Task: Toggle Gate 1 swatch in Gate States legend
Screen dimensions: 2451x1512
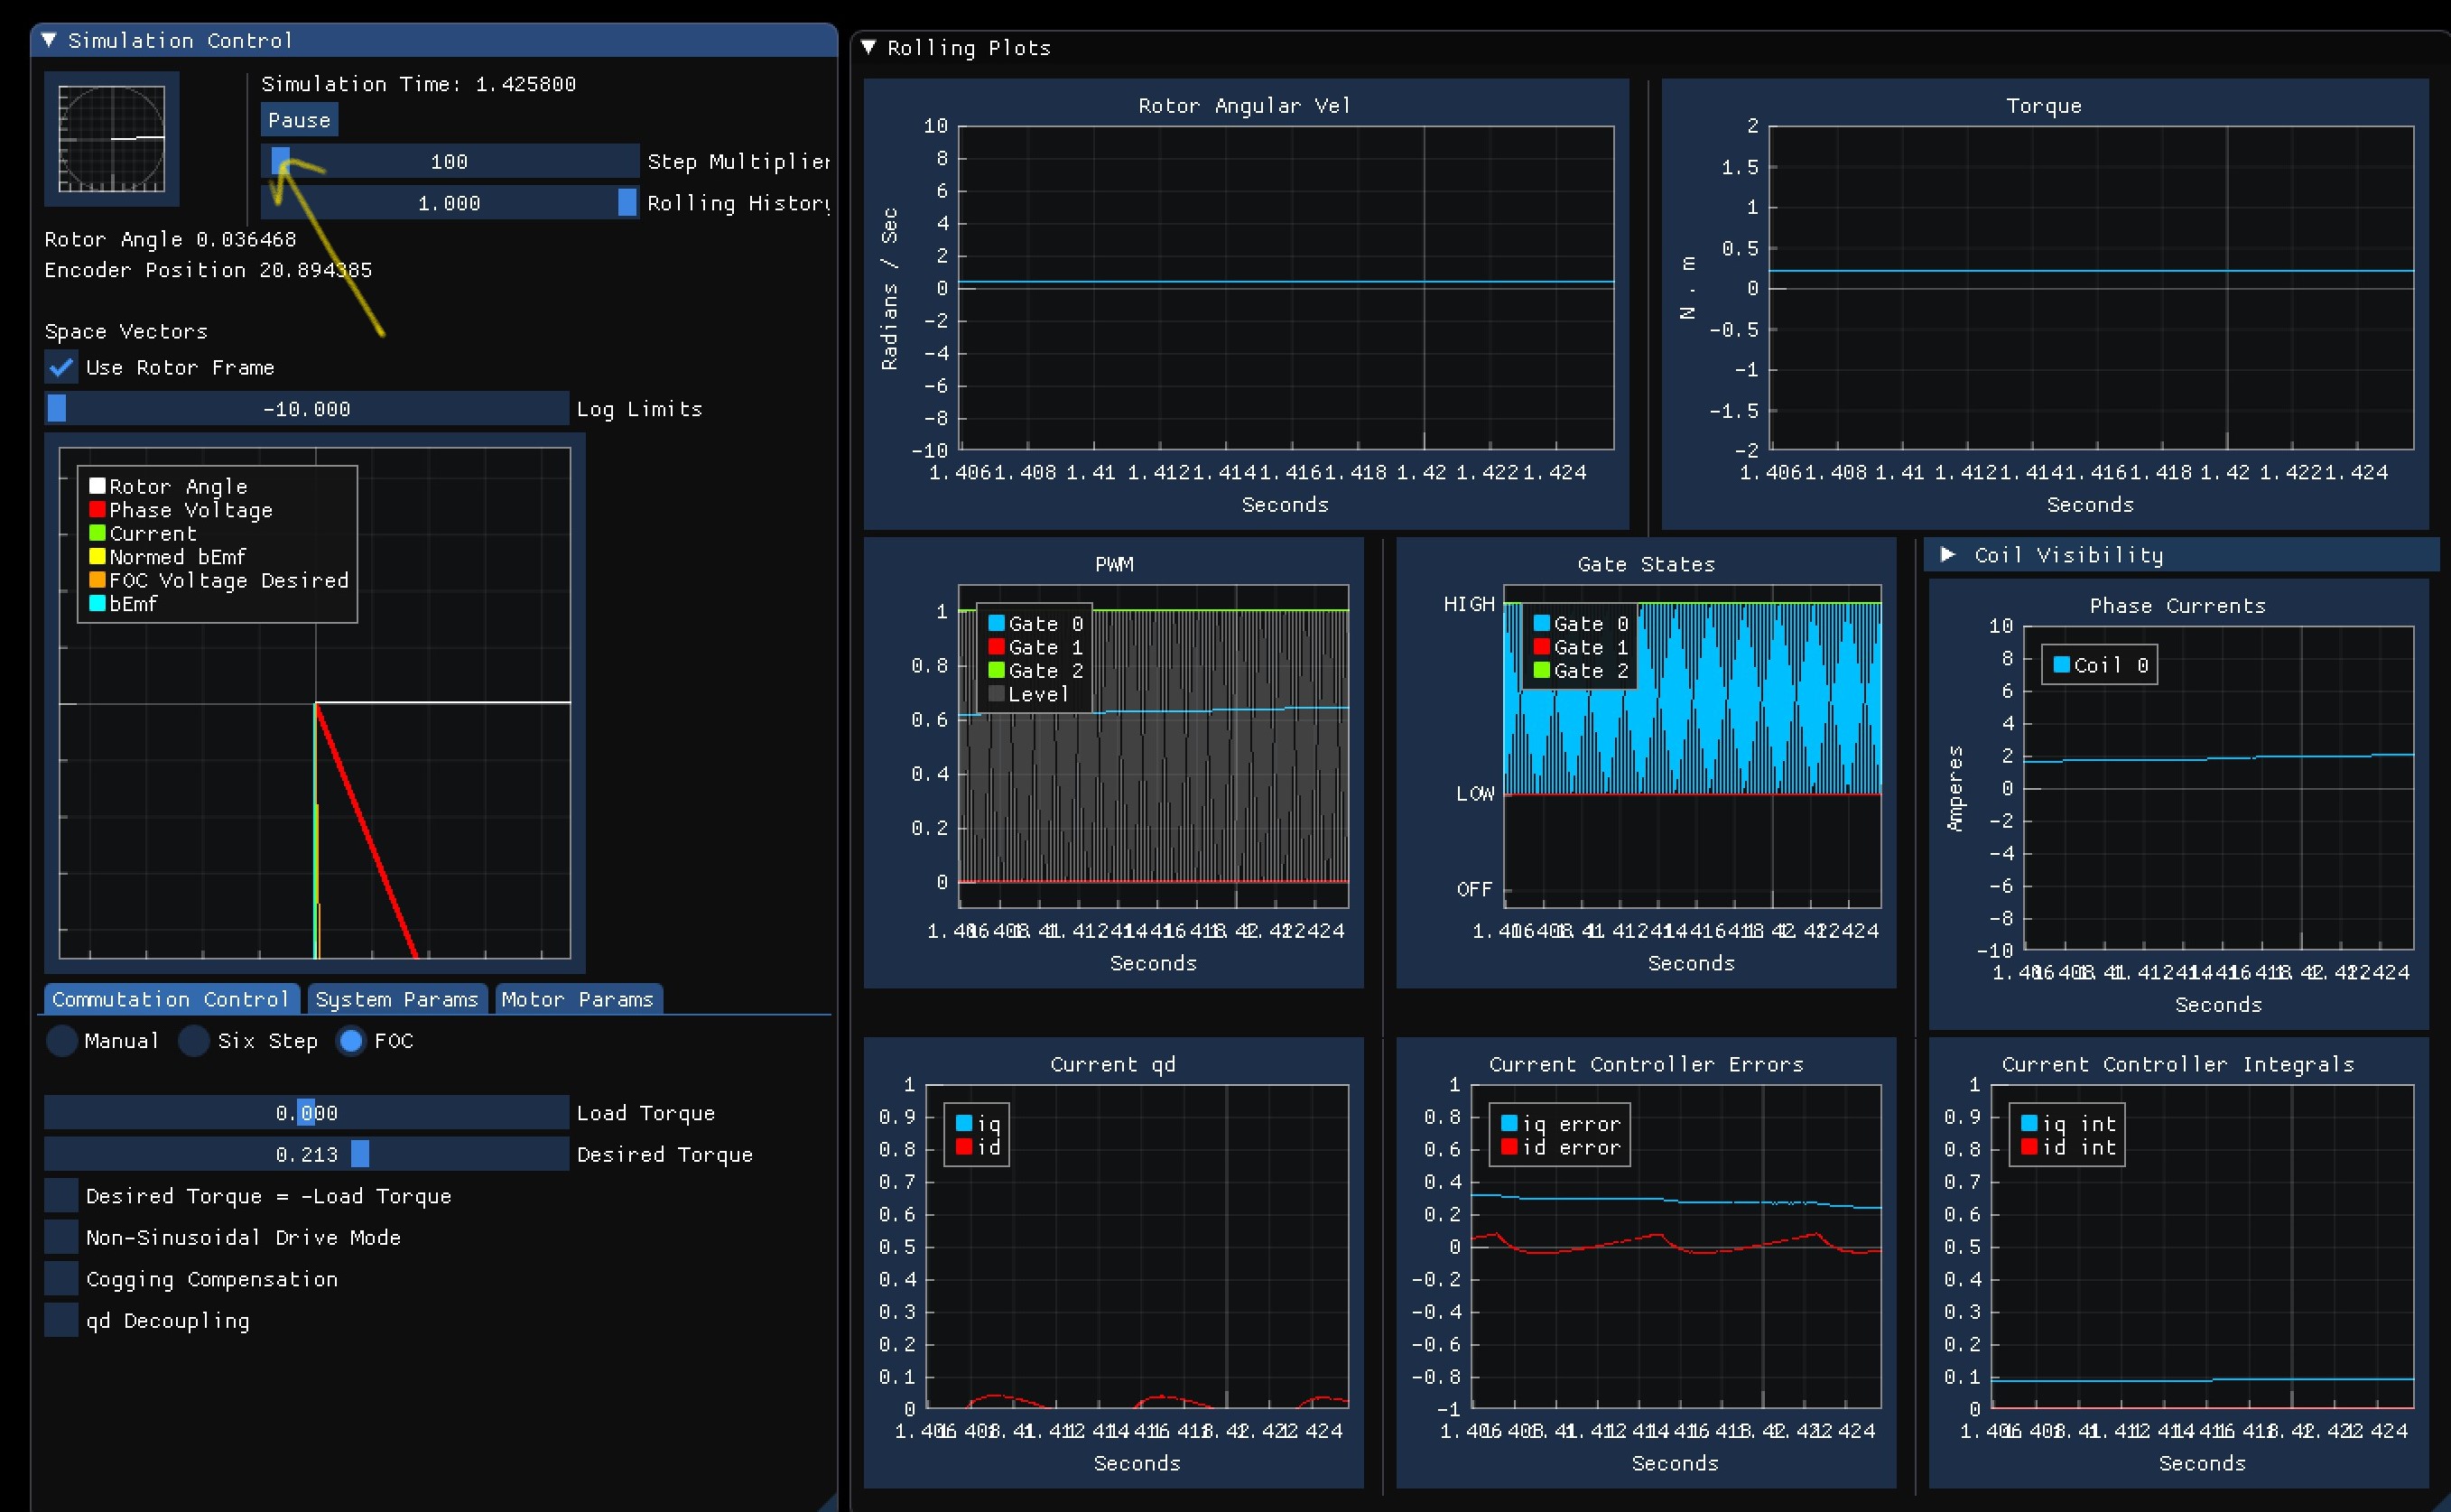Action: coord(1541,647)
